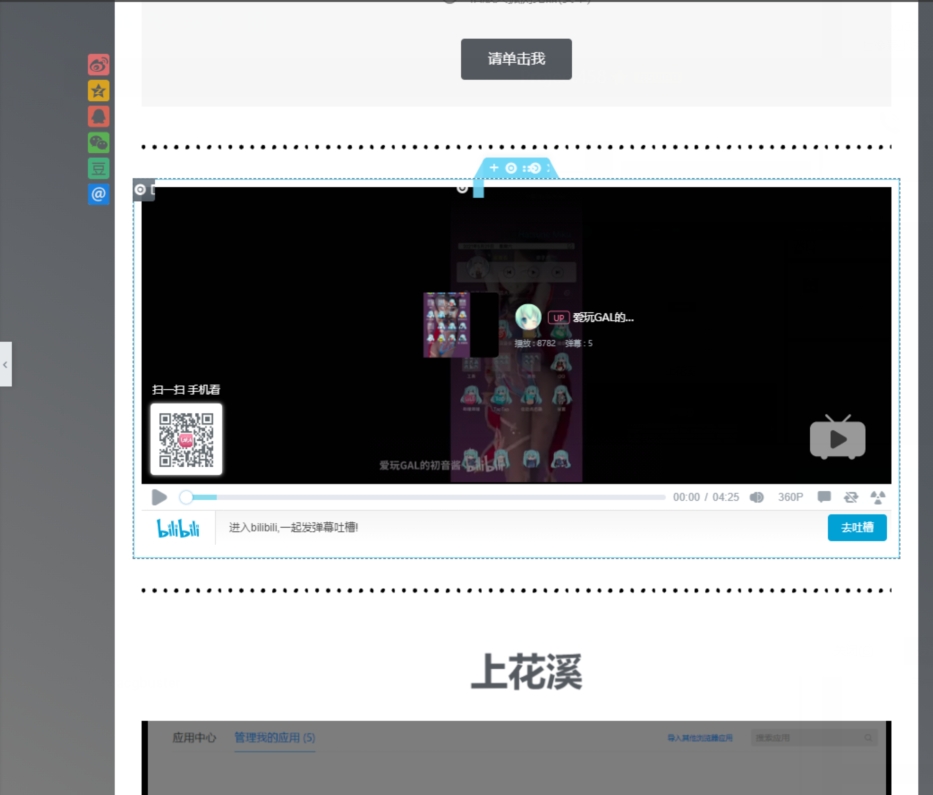933x795 pixels.
Task: Change the 360P video quality
Action: tap(790, 497)
